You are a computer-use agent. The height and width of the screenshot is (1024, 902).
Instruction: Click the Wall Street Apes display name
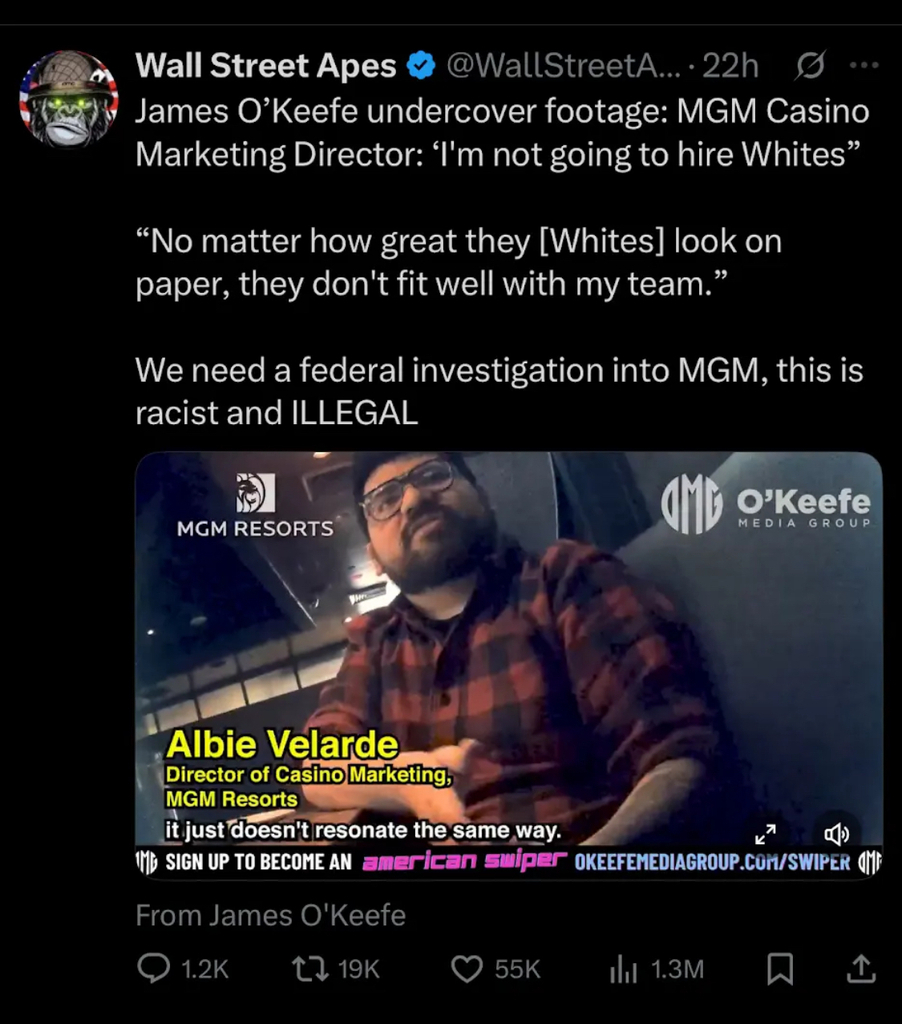(265, 65)
